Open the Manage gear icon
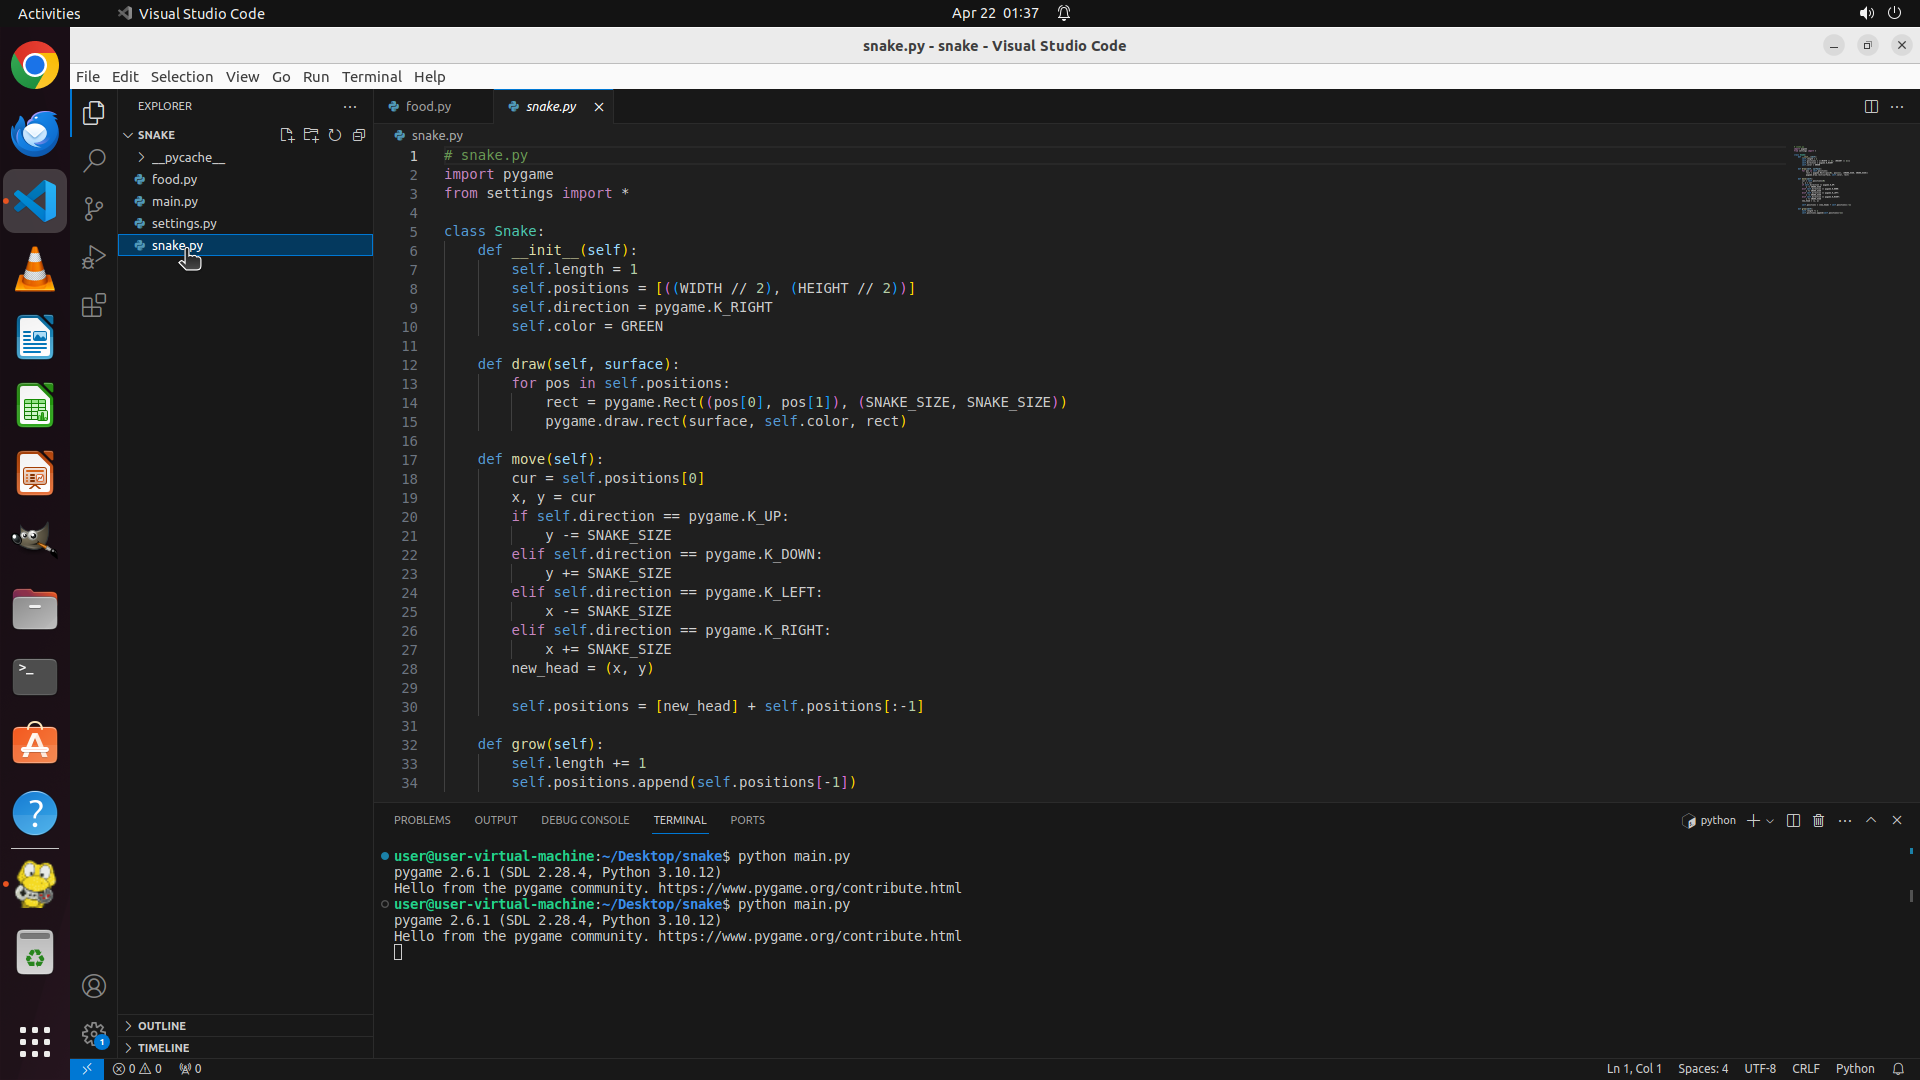The width and height of the screenshot is (1920, 1080). tap(94, 1033)
